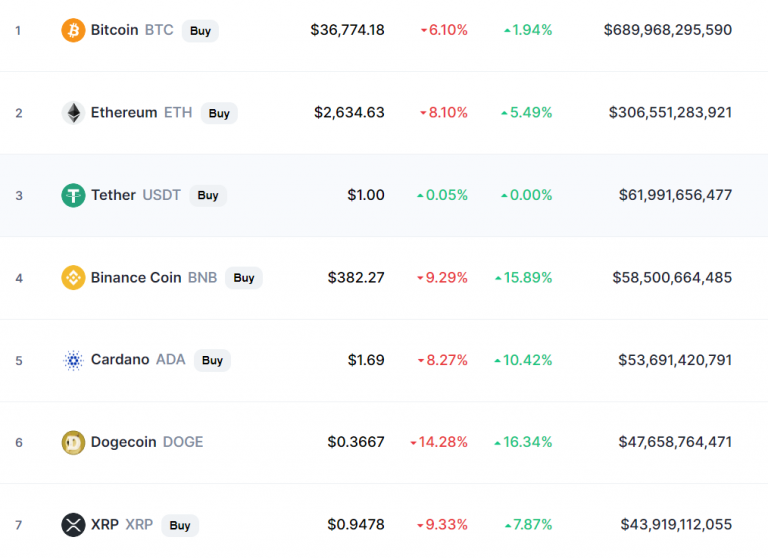Viewport: 768px width, 559px height.
Task: Open the Dogecoin DOGE name link
Action: coord(147,442)
